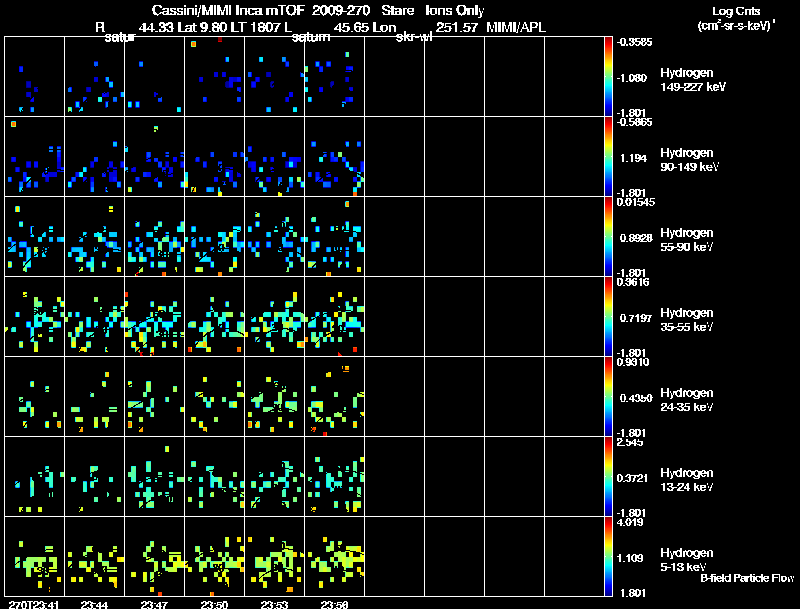Click the 'Hydrogen 149-227 keV' label
The height and width of the screenshot is (609, 800).
point(692,80)
